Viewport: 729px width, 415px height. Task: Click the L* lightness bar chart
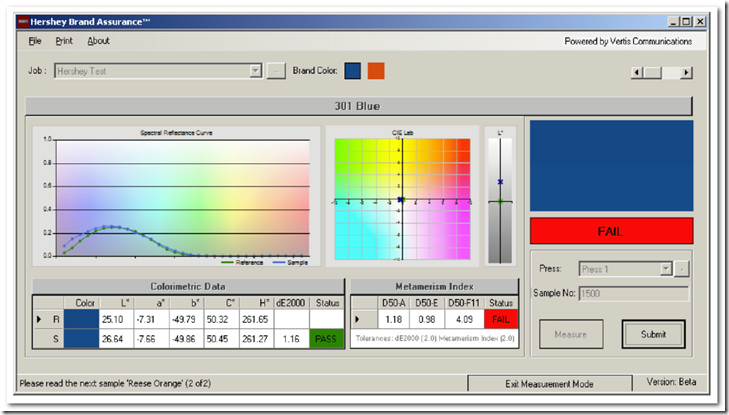point(500,197)
